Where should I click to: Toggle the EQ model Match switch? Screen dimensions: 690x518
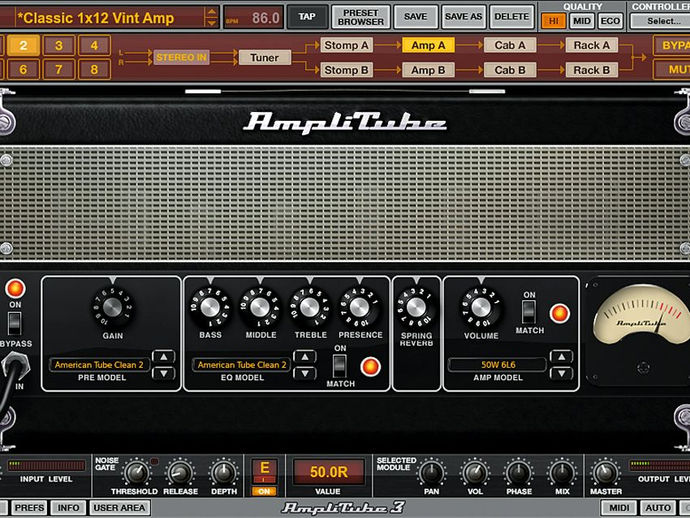click(339, 366)
